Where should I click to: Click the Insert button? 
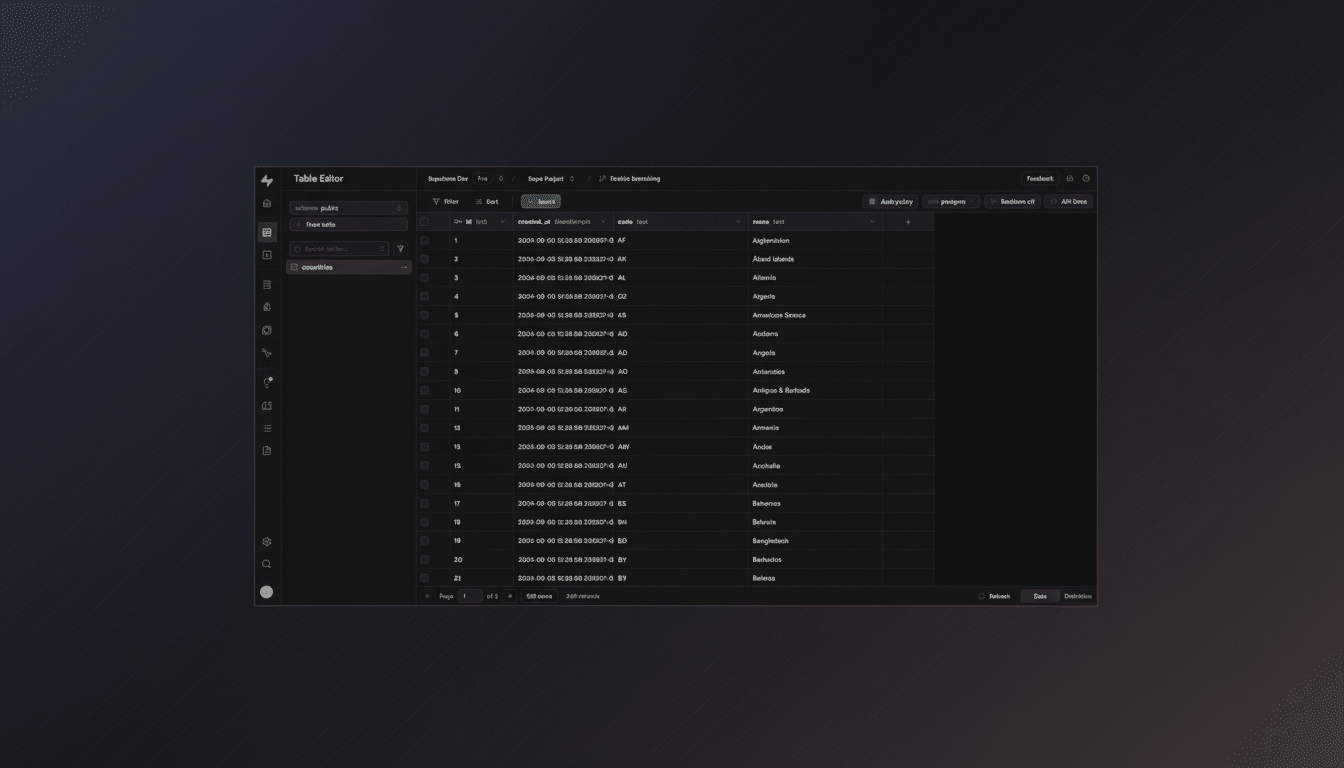(541, 201)
